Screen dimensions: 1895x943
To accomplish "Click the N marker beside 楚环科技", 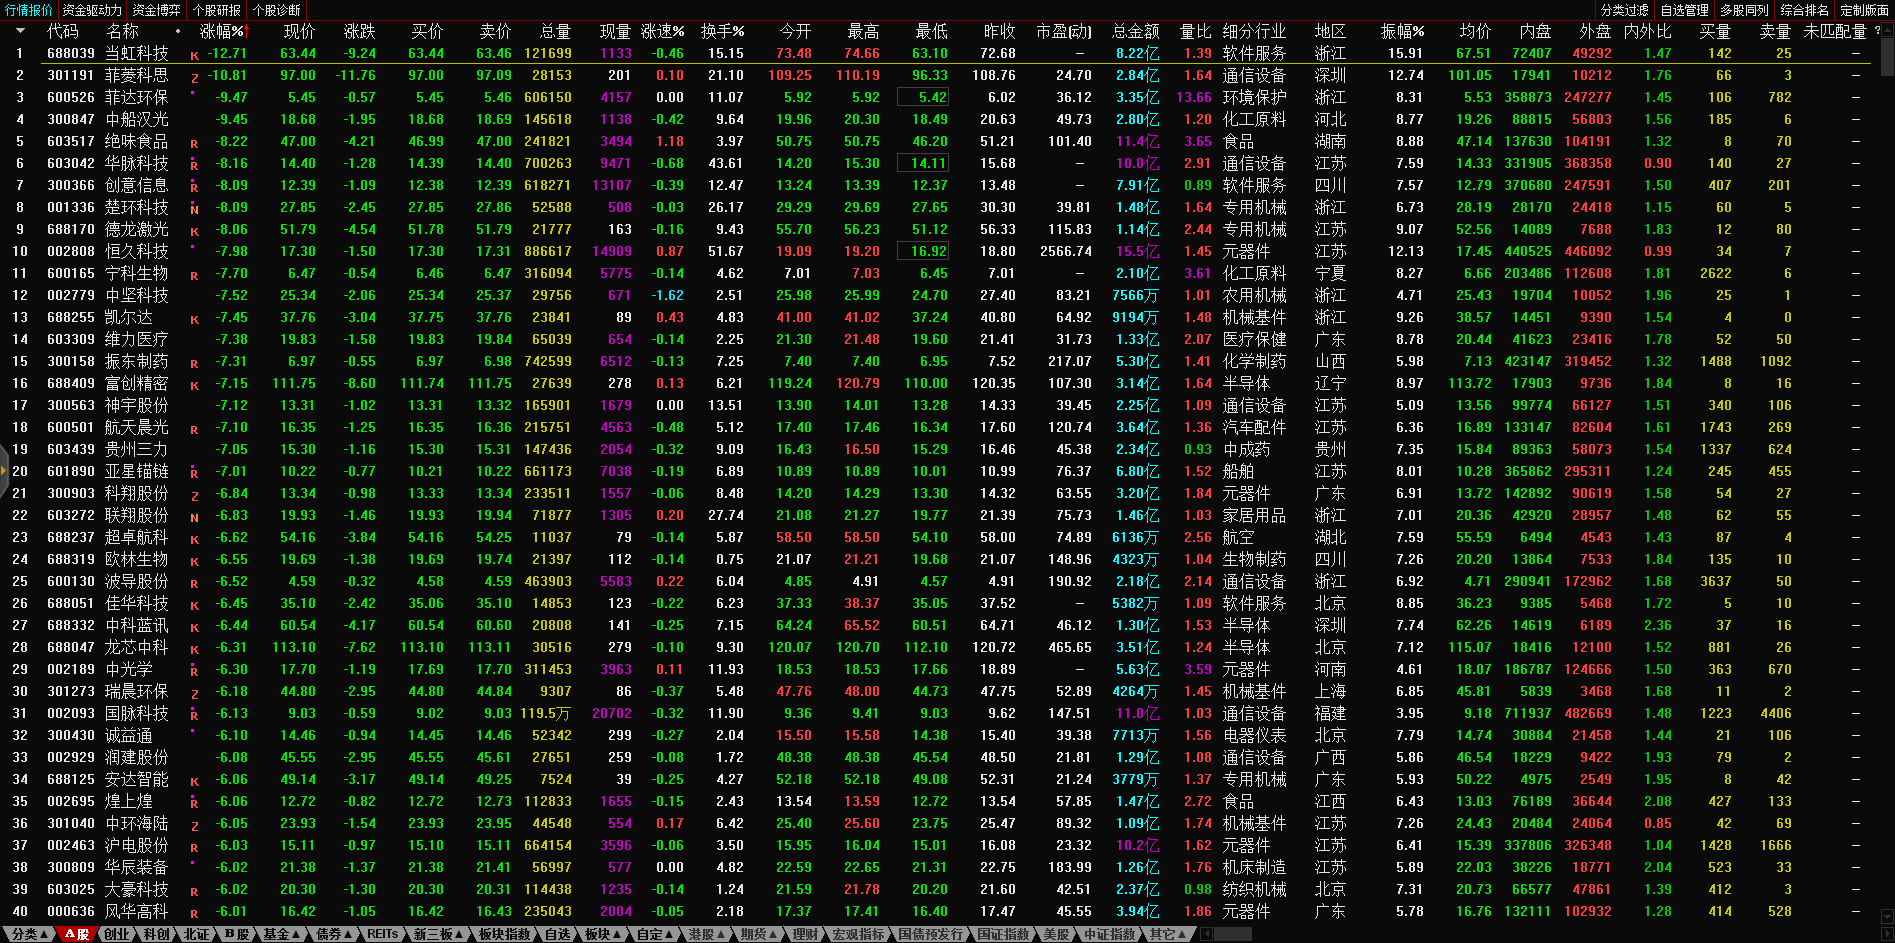I will [x=194, y=210].
